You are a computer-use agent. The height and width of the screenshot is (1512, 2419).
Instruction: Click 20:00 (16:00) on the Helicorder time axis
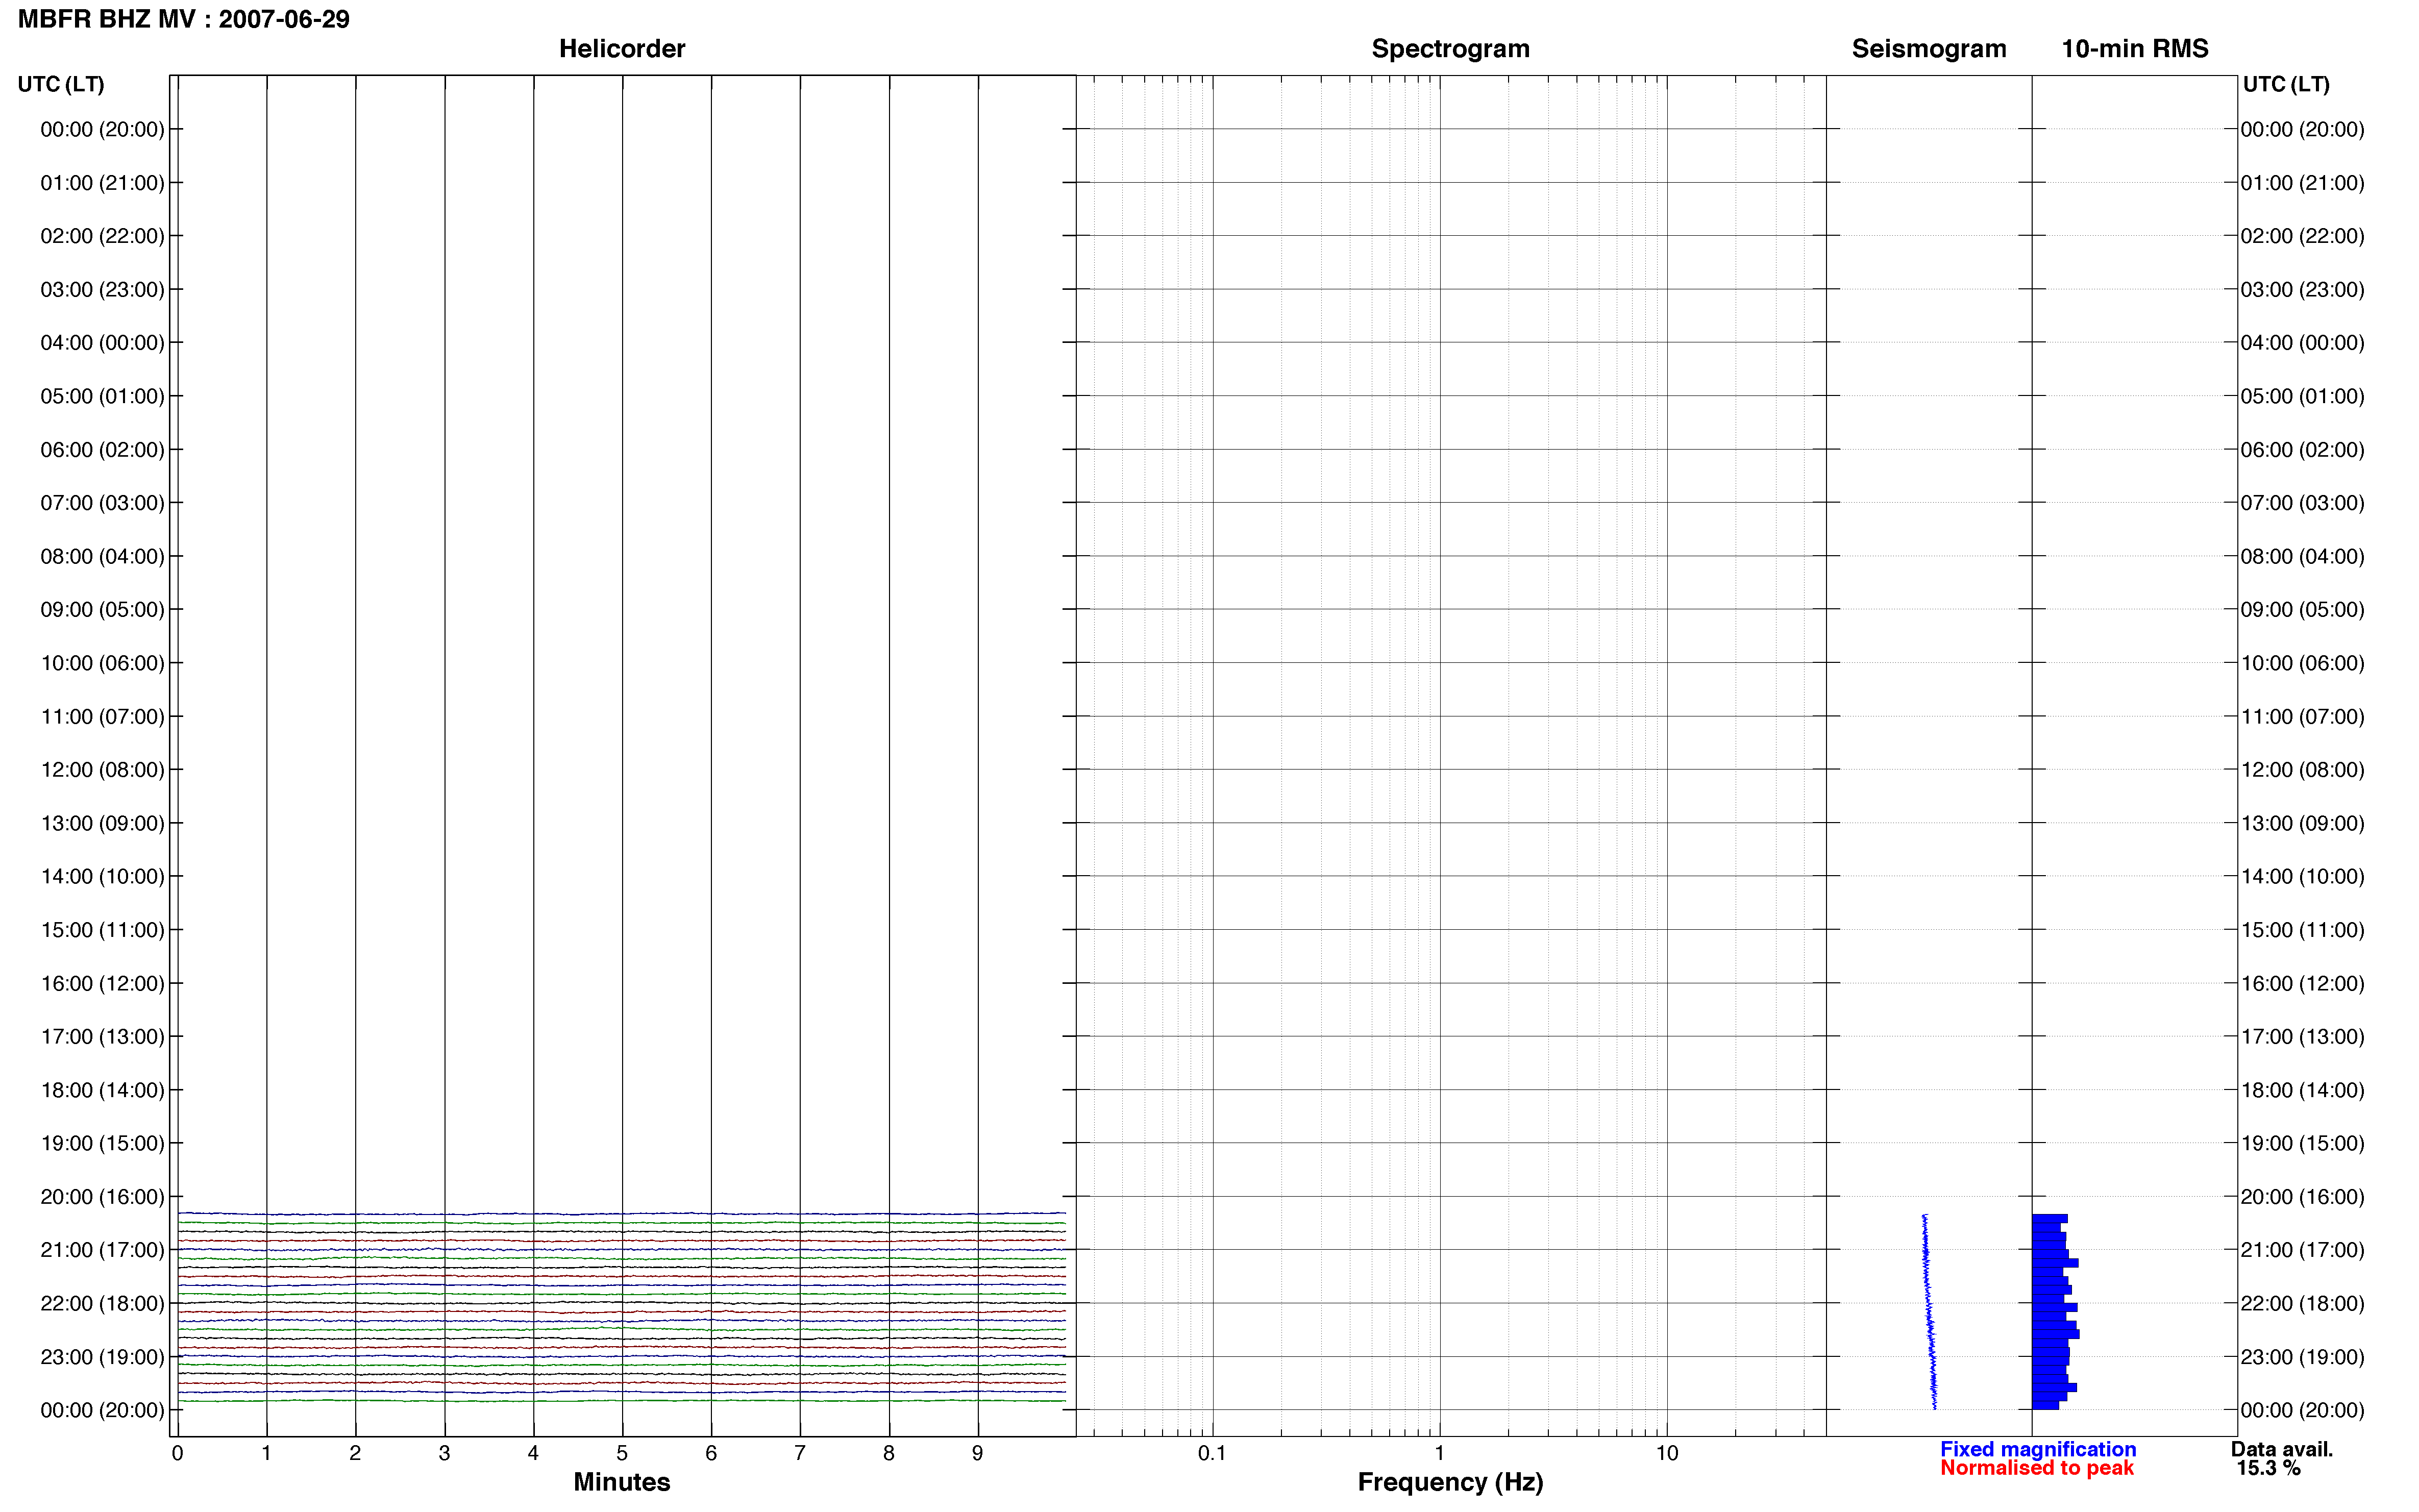click(x=102, y=1197)
